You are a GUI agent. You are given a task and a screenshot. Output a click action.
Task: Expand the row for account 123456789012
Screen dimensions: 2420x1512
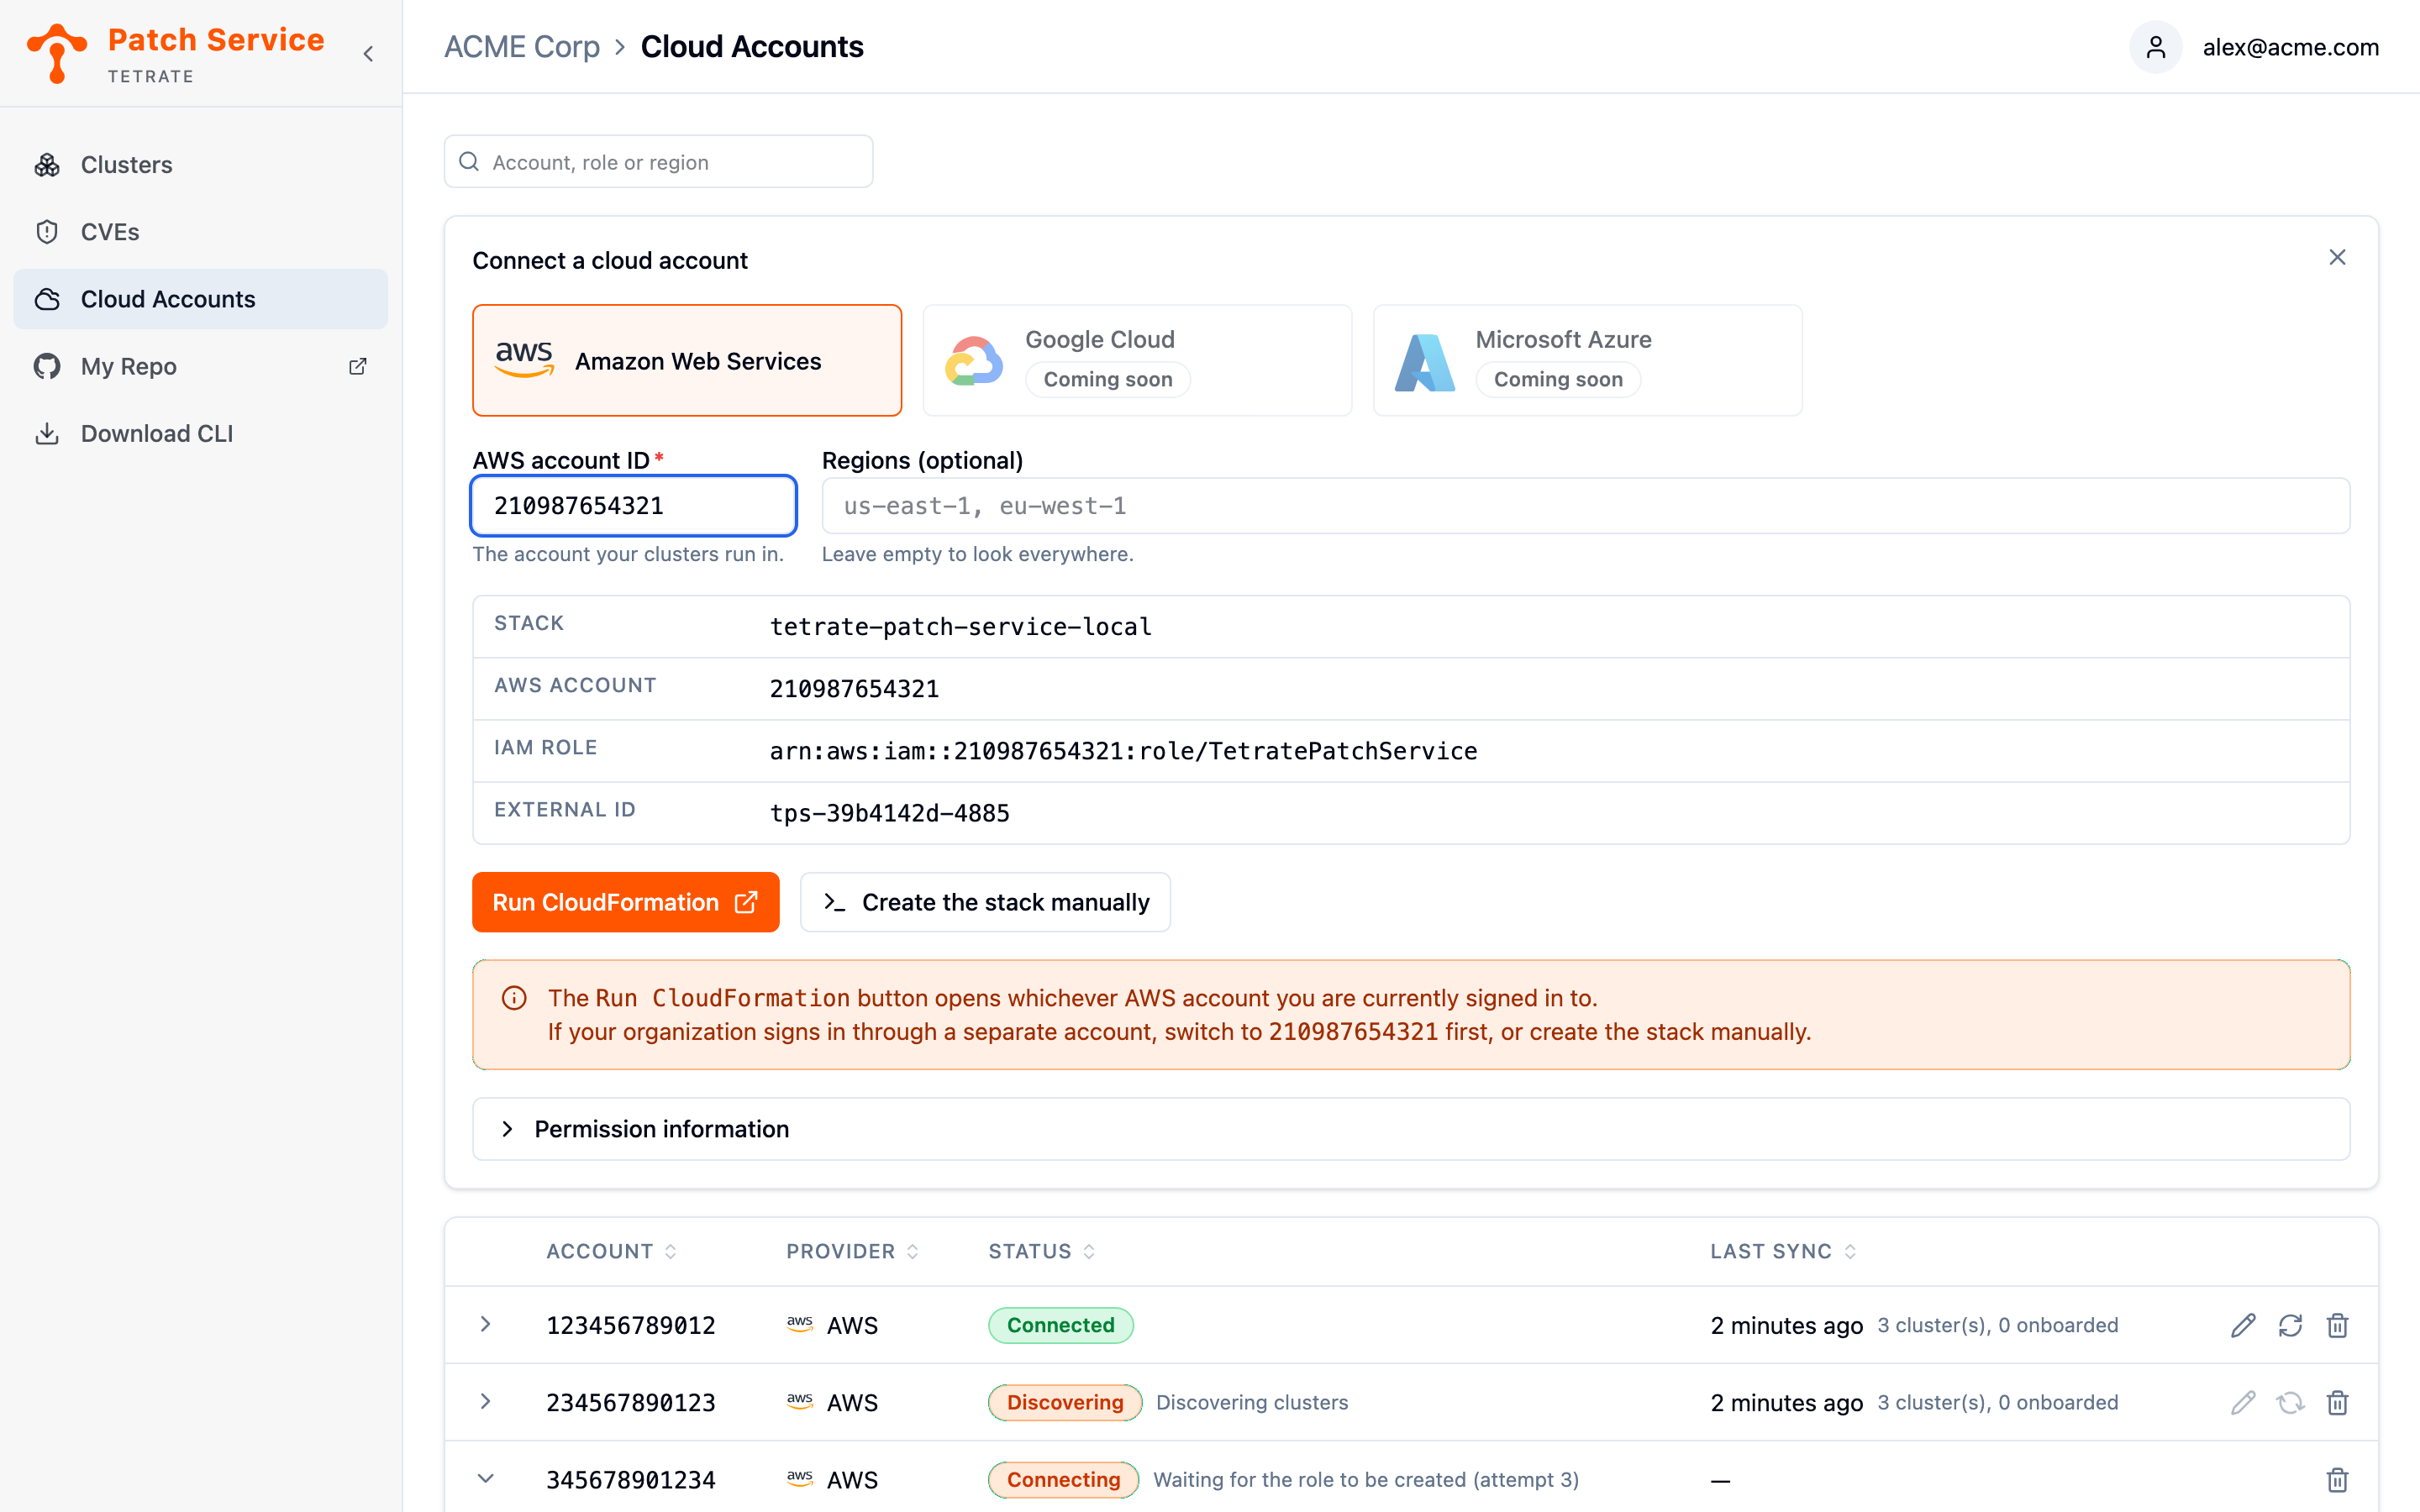[x=485, y=1323]
